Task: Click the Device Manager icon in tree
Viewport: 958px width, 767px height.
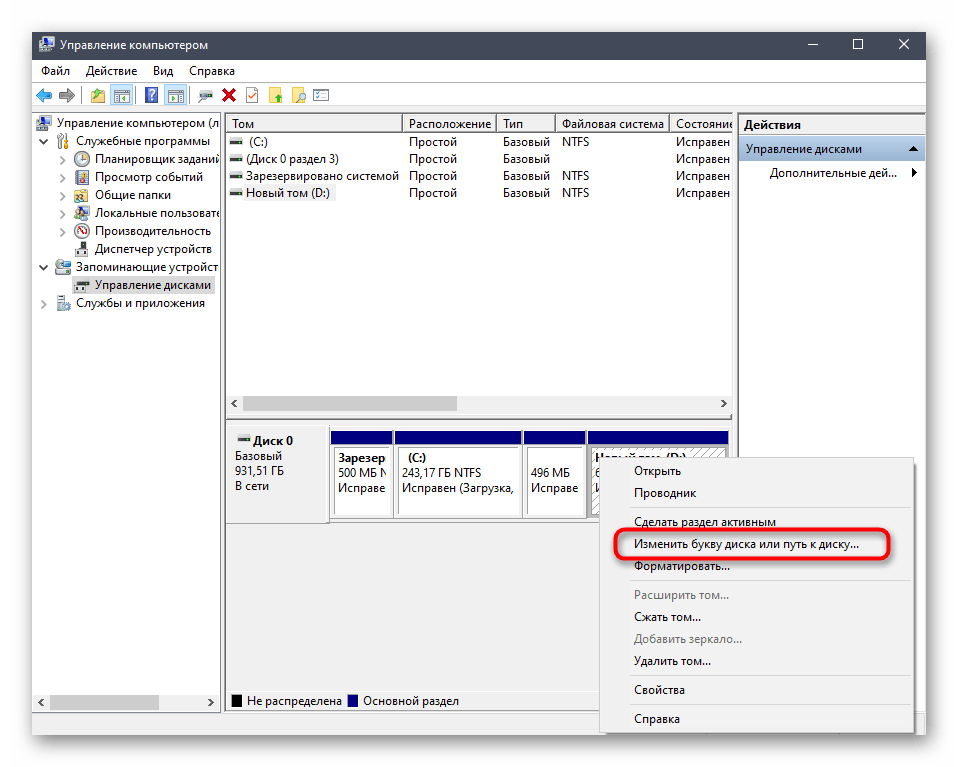Action: (83, 249)
